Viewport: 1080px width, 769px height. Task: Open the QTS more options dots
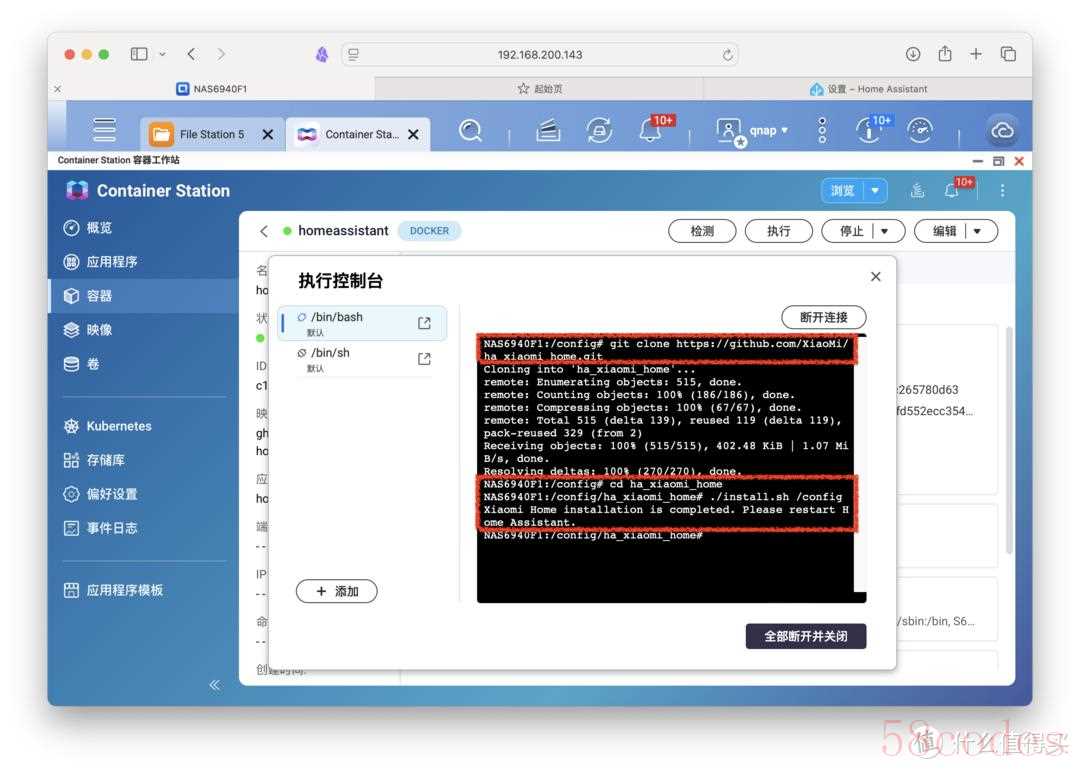coord(822,130)
